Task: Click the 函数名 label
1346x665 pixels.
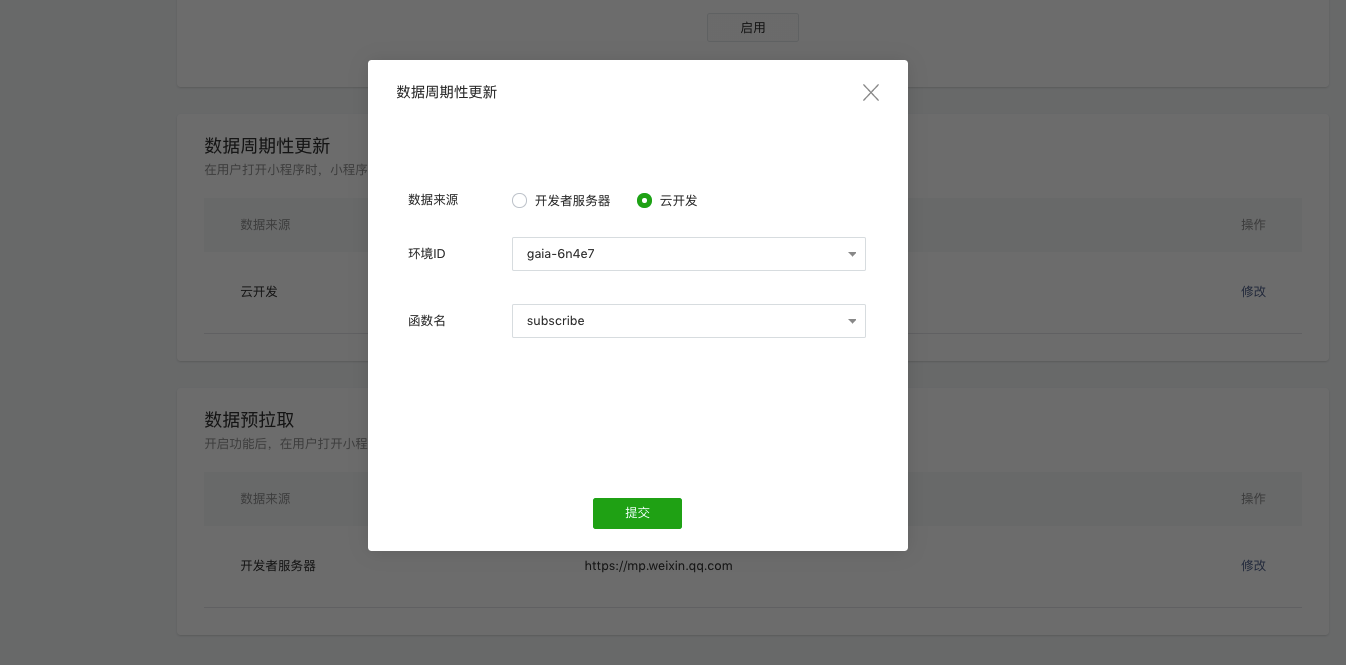Action: coord(427,321)
